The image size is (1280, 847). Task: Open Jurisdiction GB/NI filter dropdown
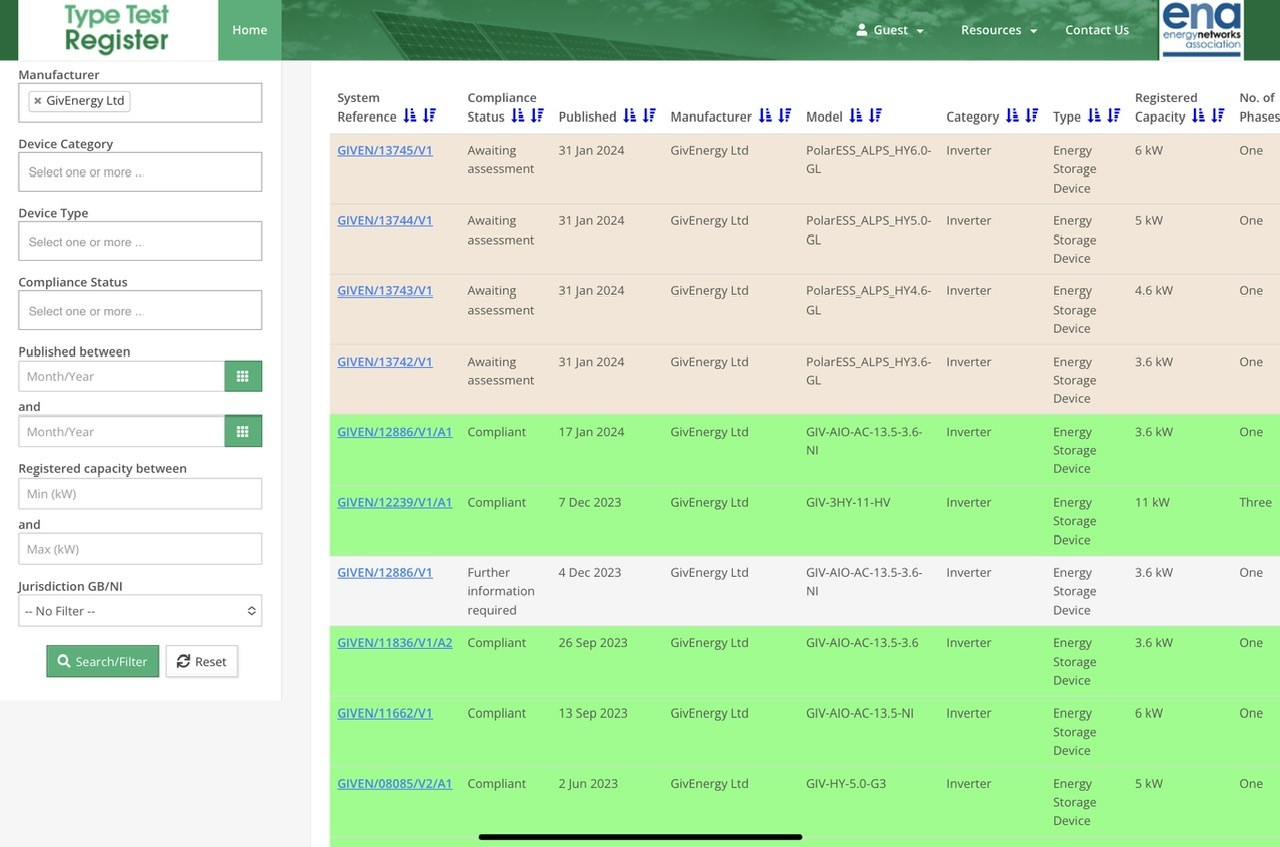140,611
